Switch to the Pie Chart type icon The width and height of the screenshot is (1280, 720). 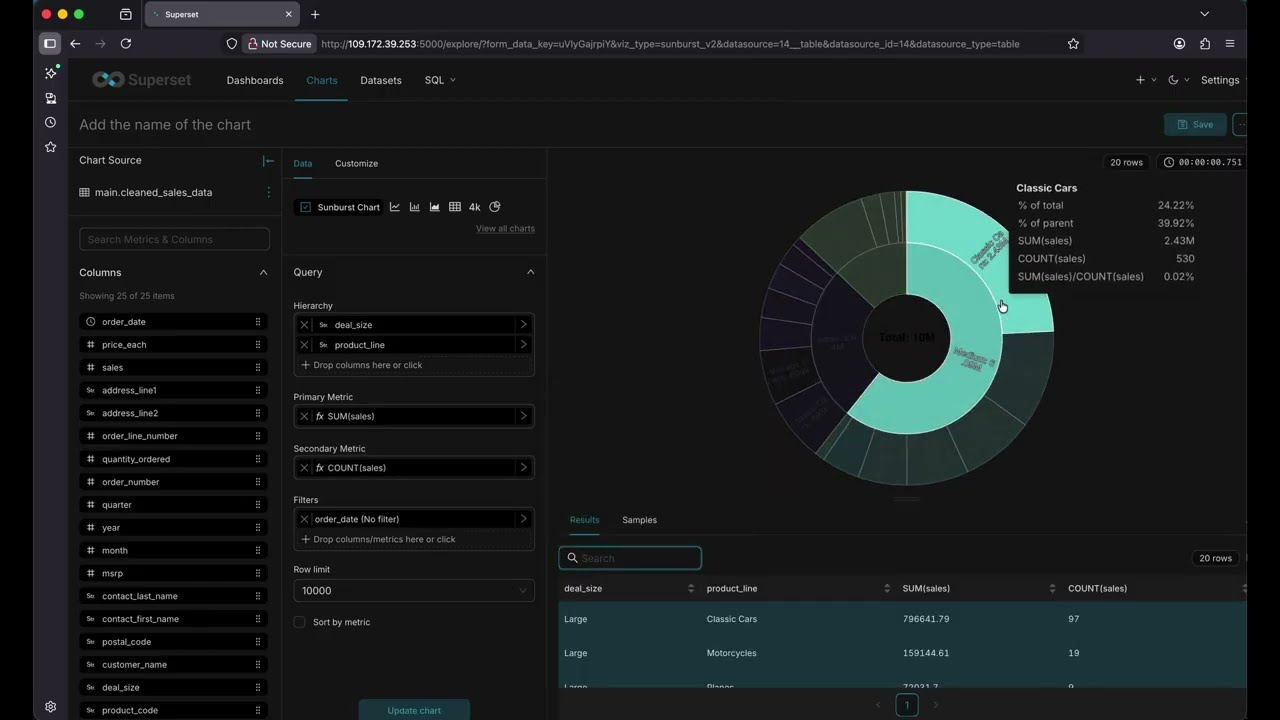(495, 207)
